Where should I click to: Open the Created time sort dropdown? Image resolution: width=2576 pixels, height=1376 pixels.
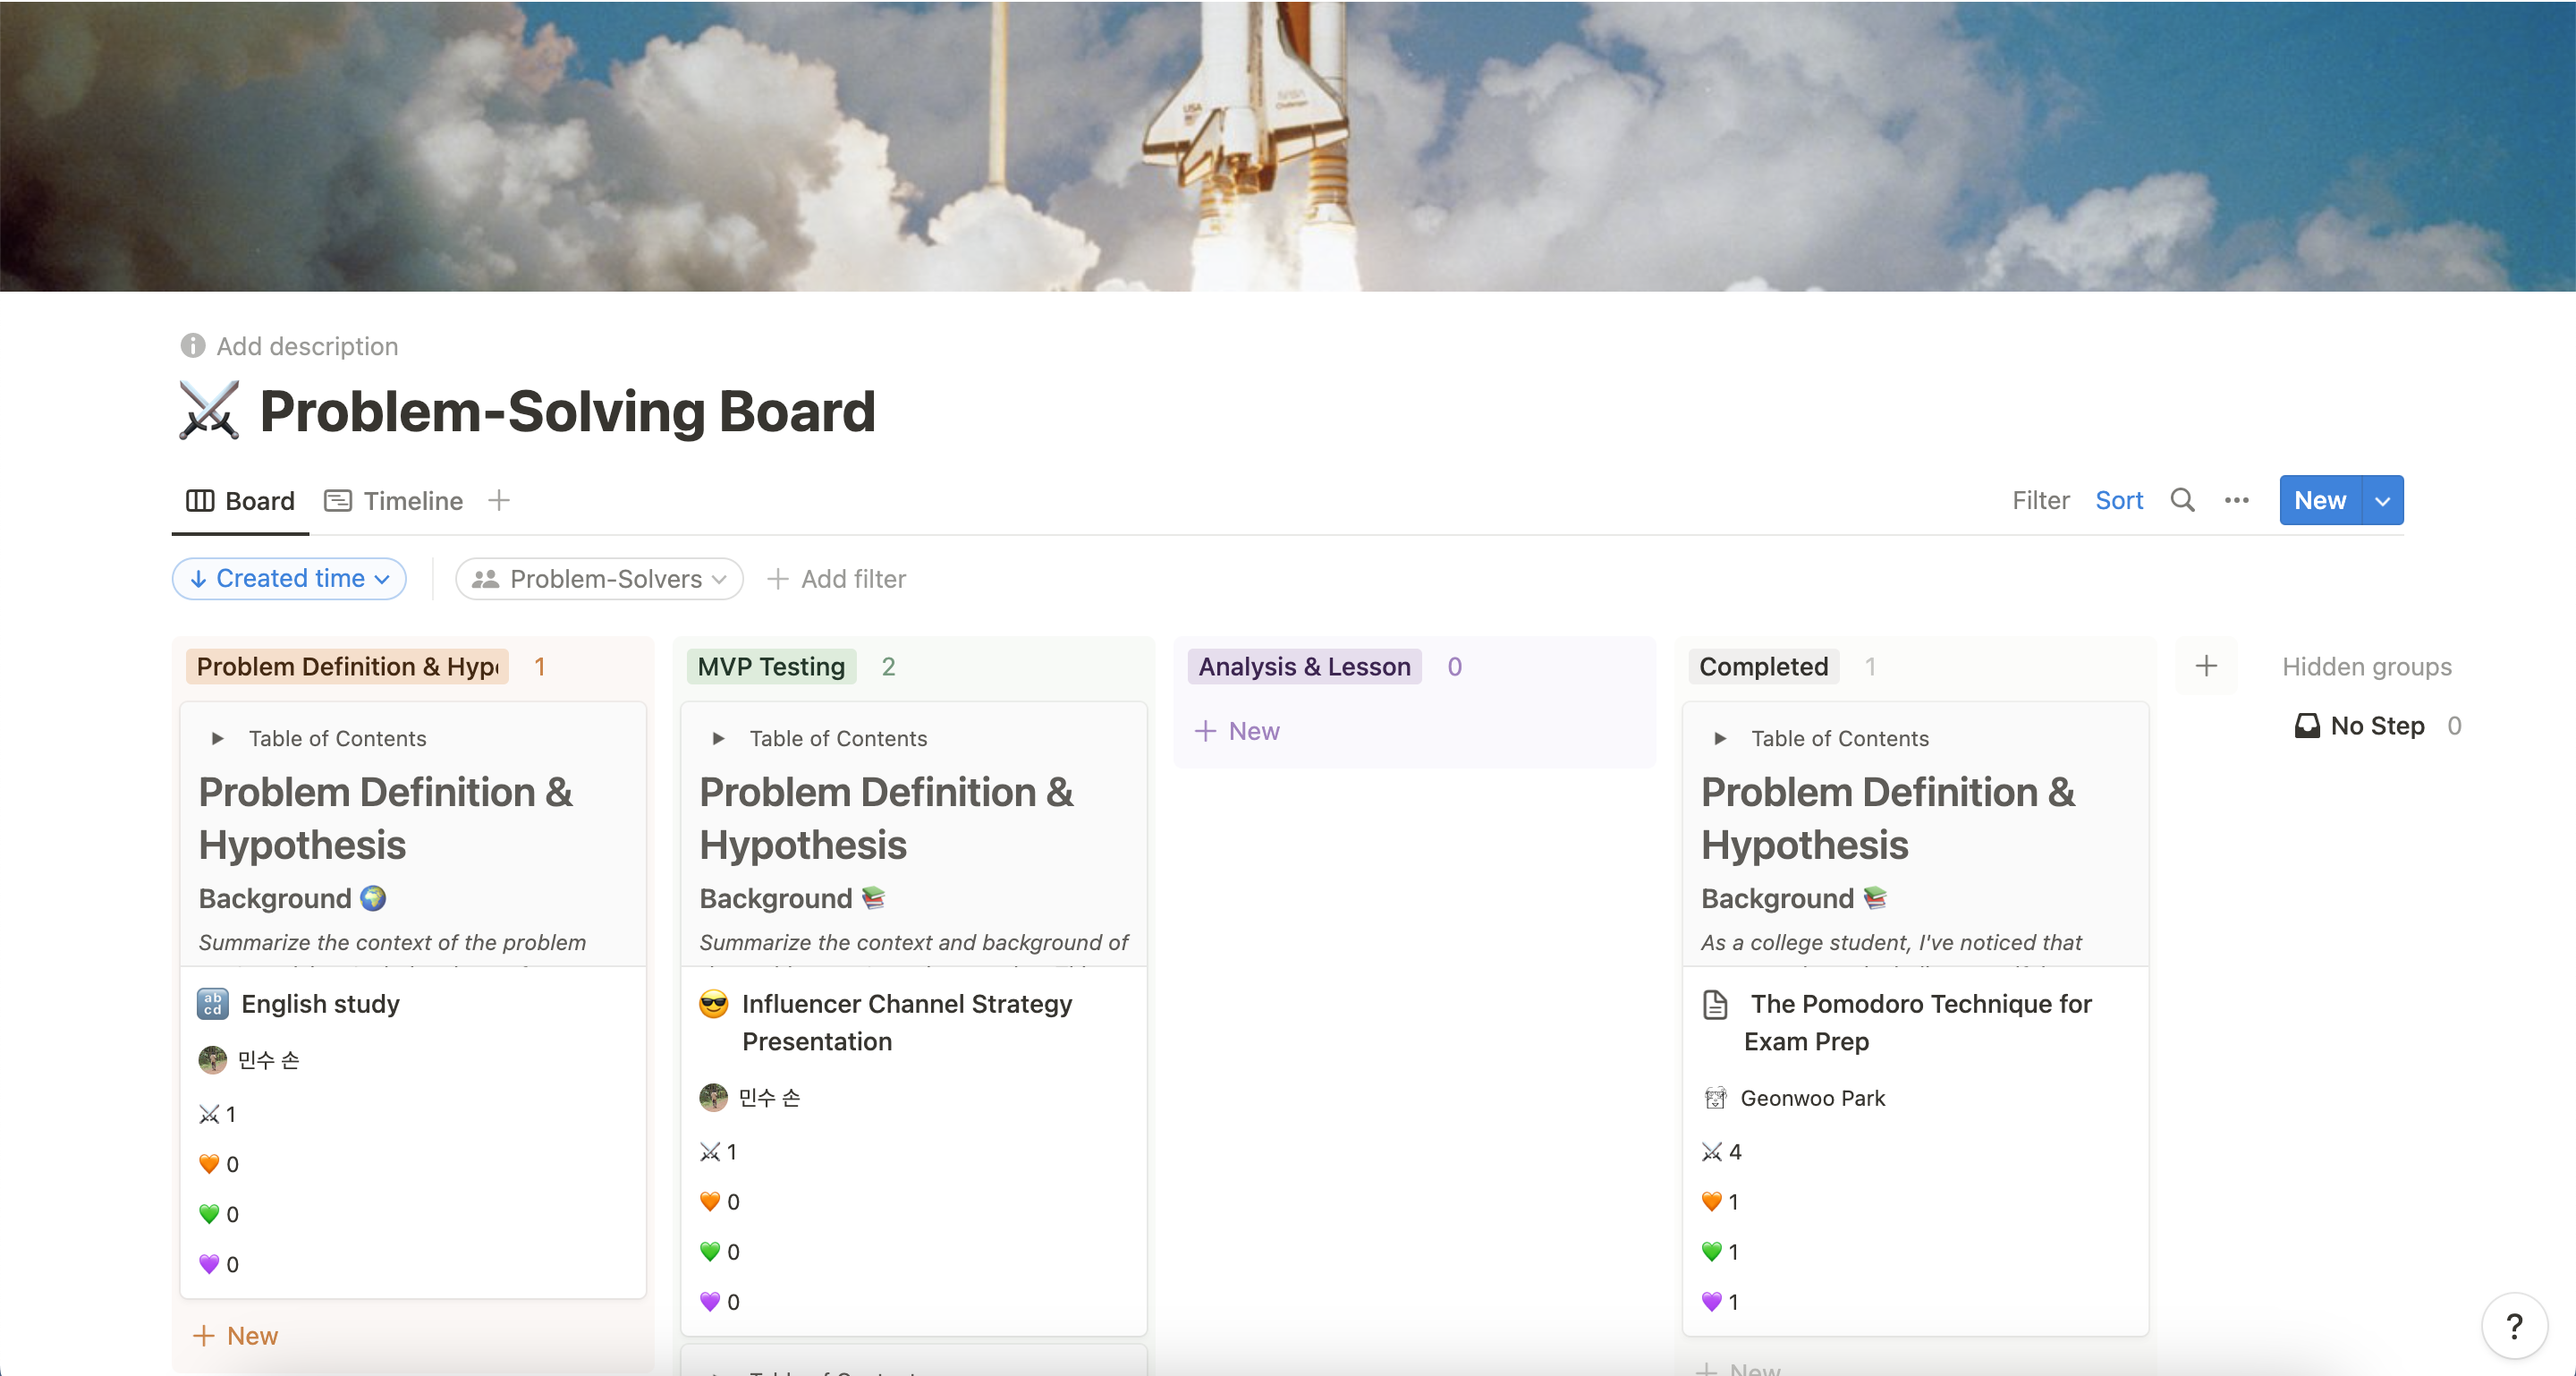point(289,579)
